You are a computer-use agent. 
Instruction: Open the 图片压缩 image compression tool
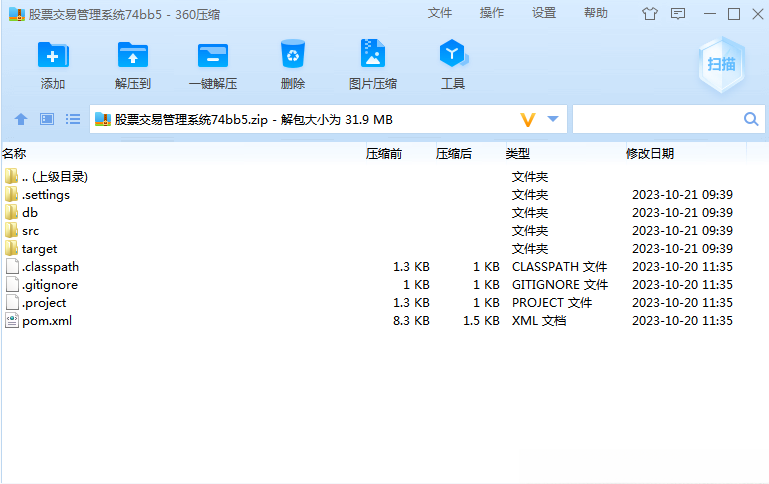pyautogui.click(x=373, y=53)
